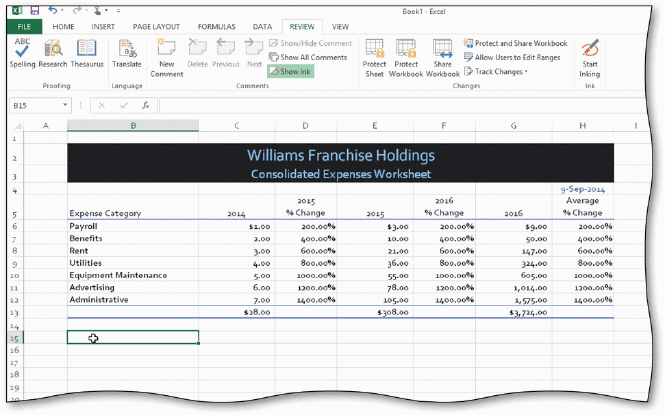665x415 pixels.
Task: Click the Name Box showing B15
Action: 36,106
